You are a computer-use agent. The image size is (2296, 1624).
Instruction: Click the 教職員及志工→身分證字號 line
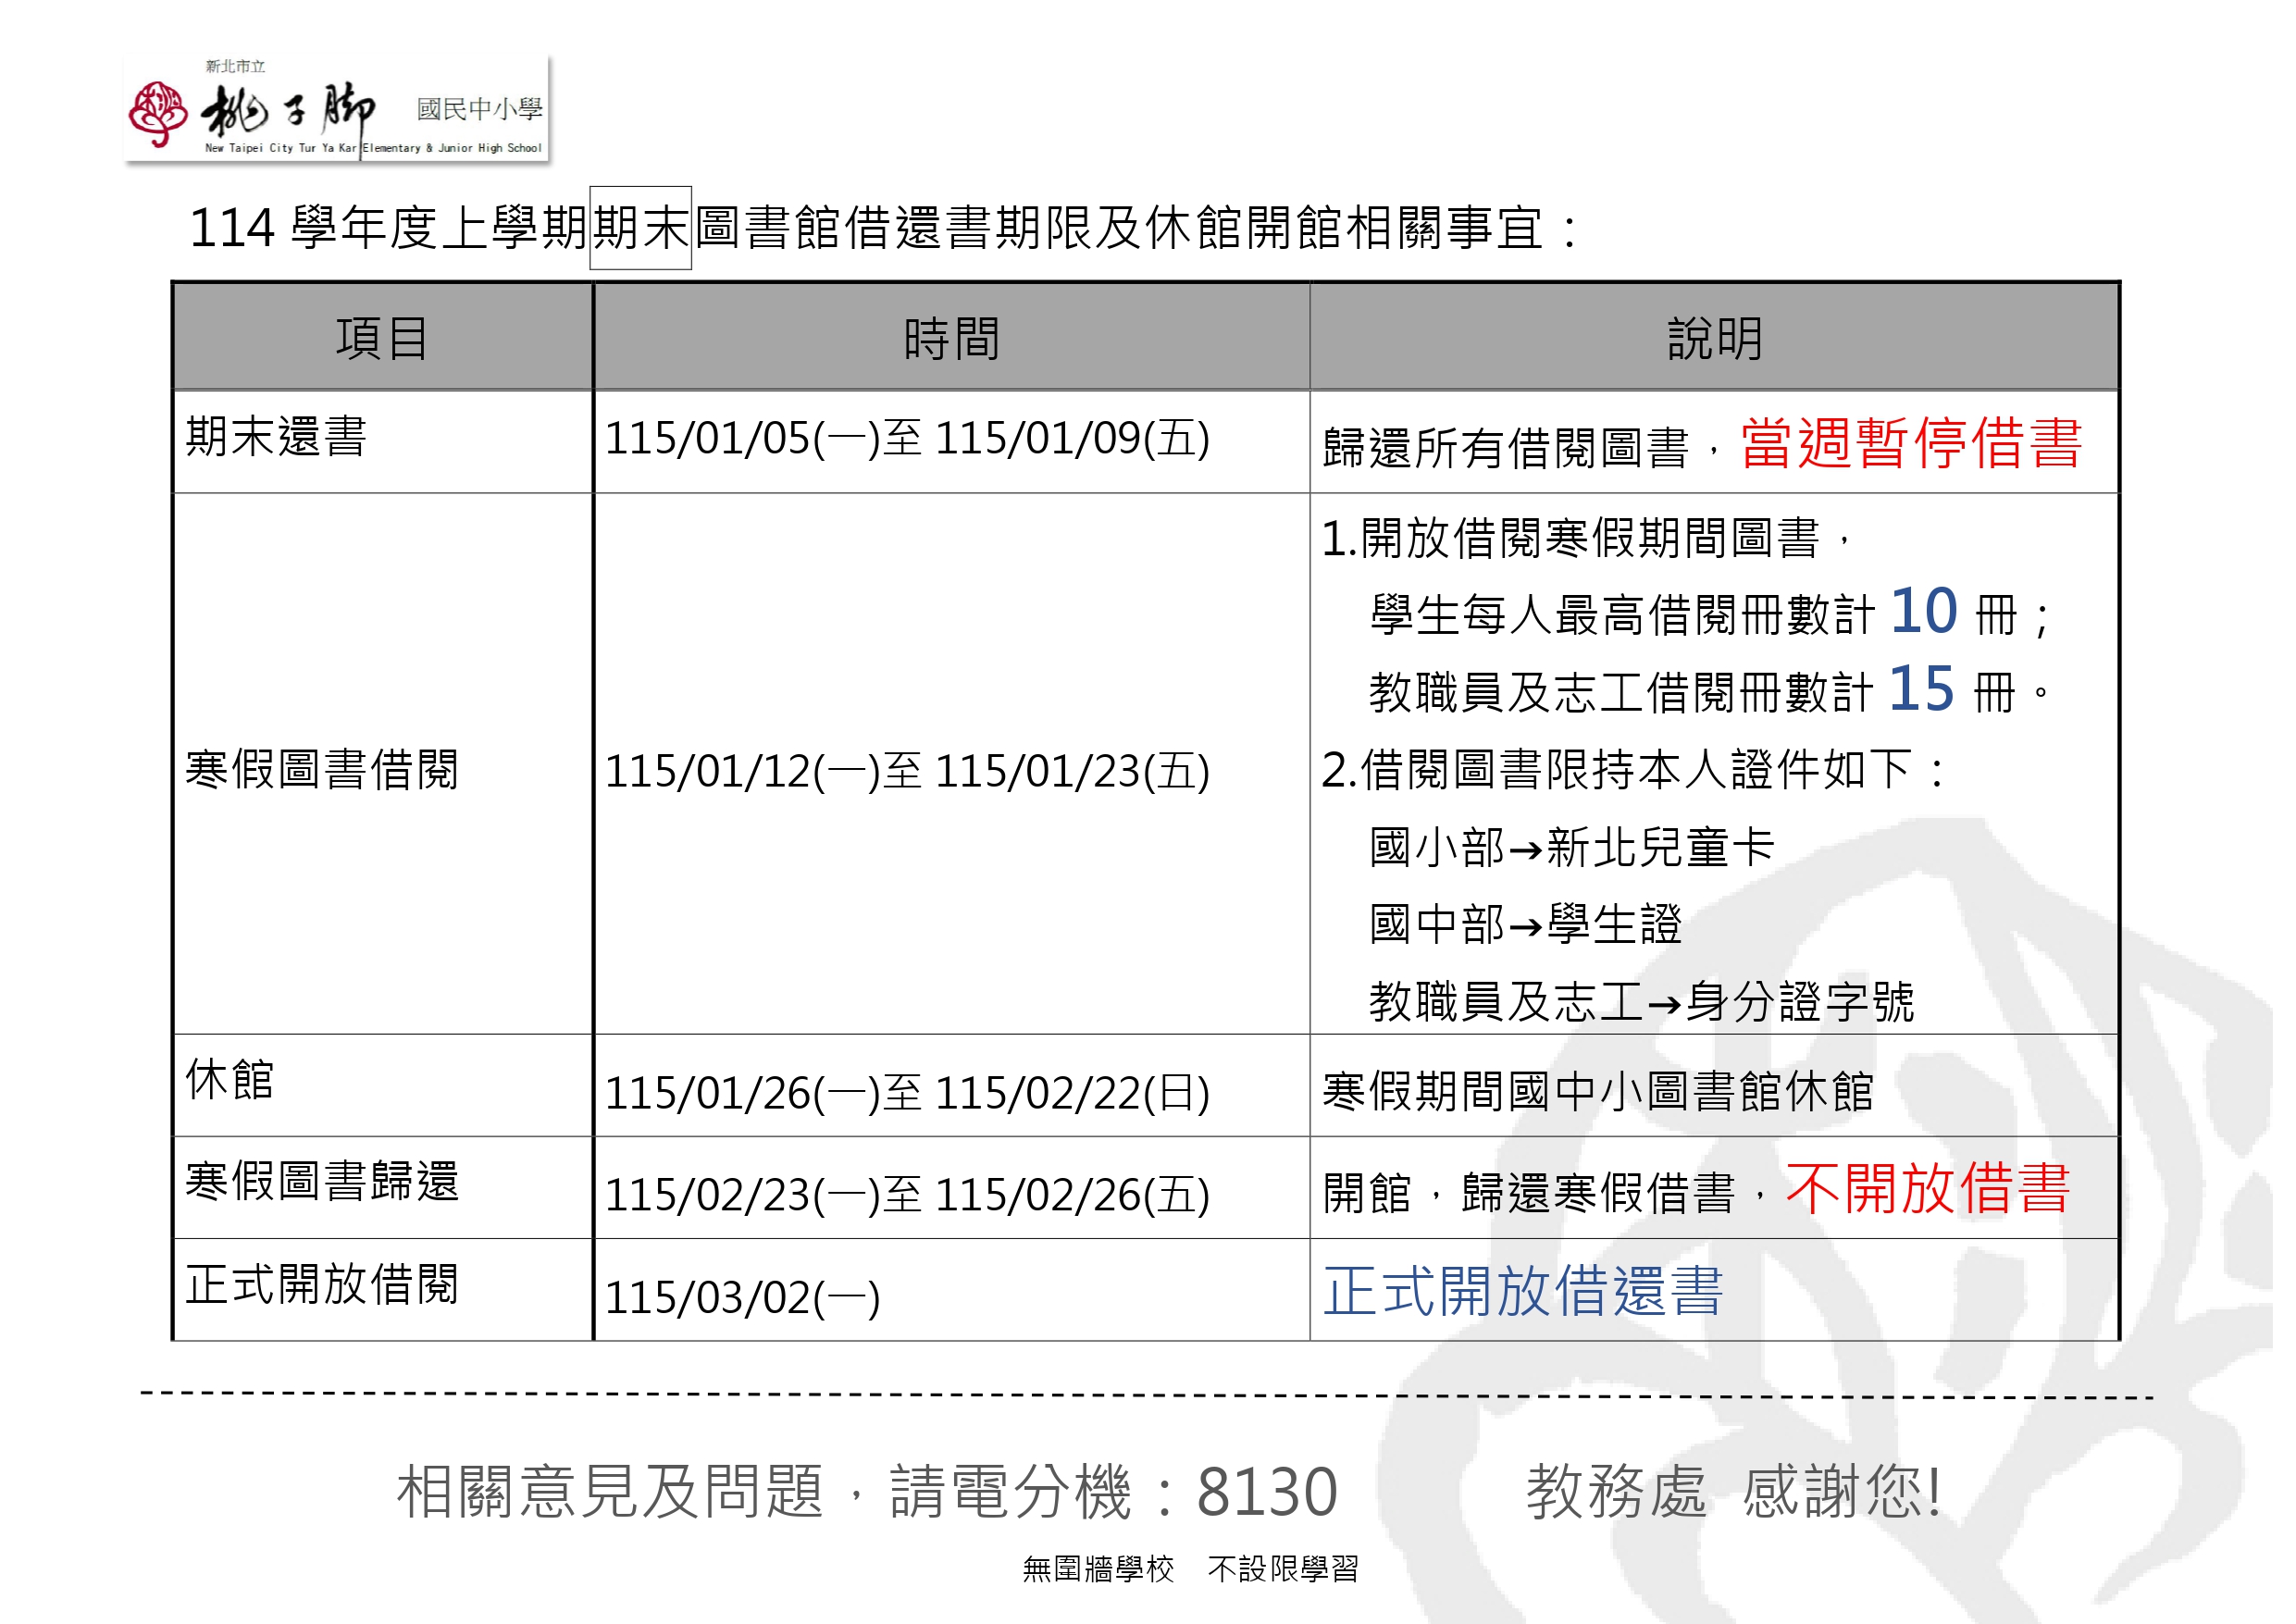point(1641,1001)
